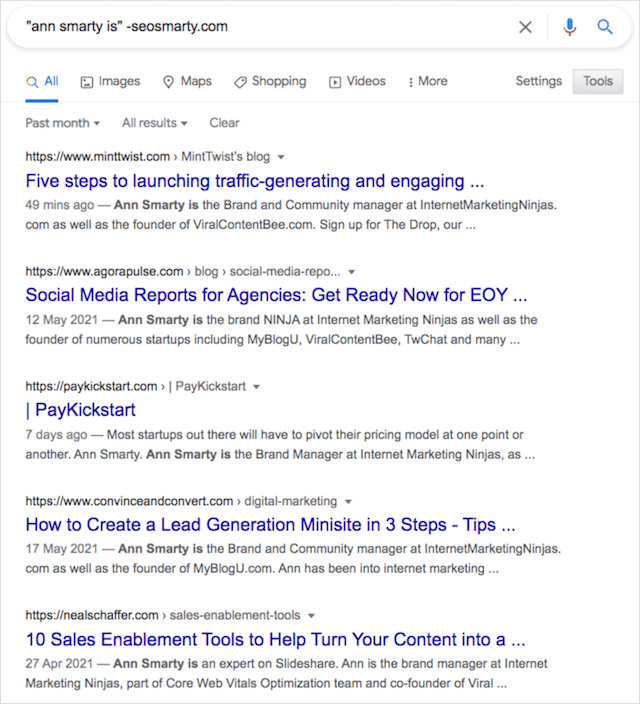Toggle the Tools button

598,82
